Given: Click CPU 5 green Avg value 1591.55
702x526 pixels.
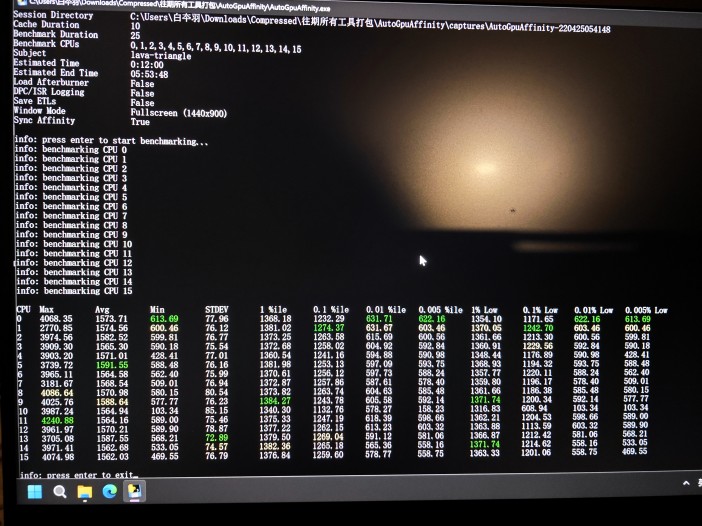Looking at the screenshot, I should point(111,365).
